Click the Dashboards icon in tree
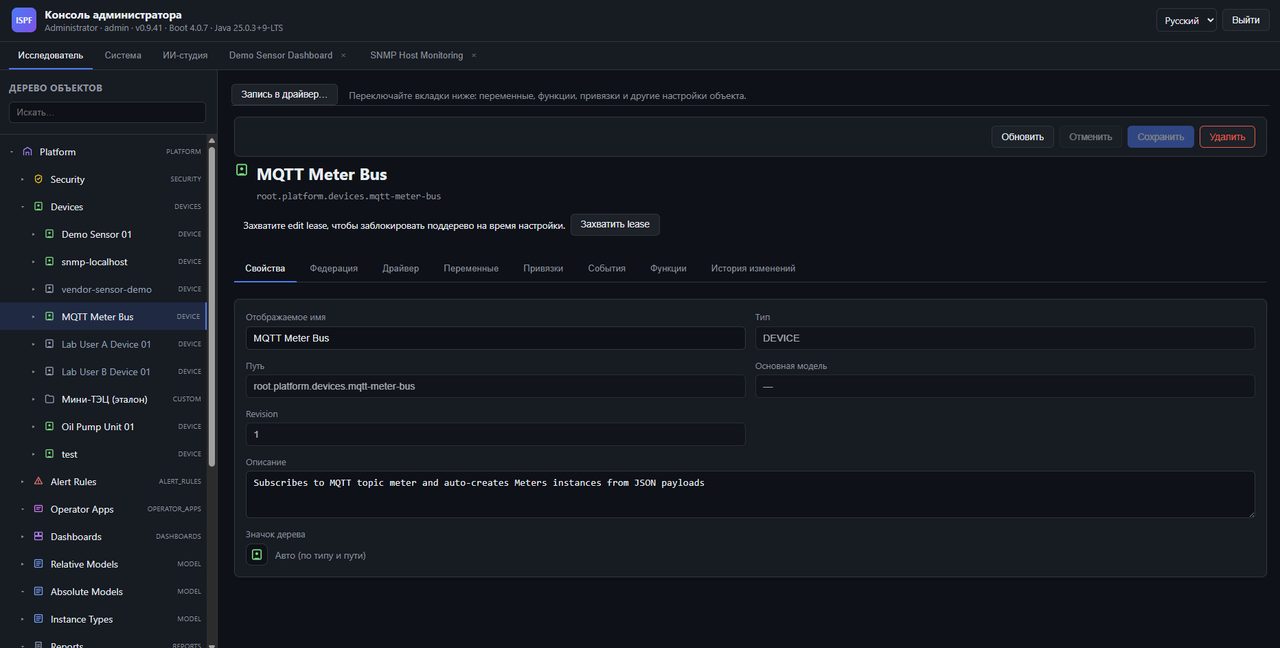 tap(38, 537)
